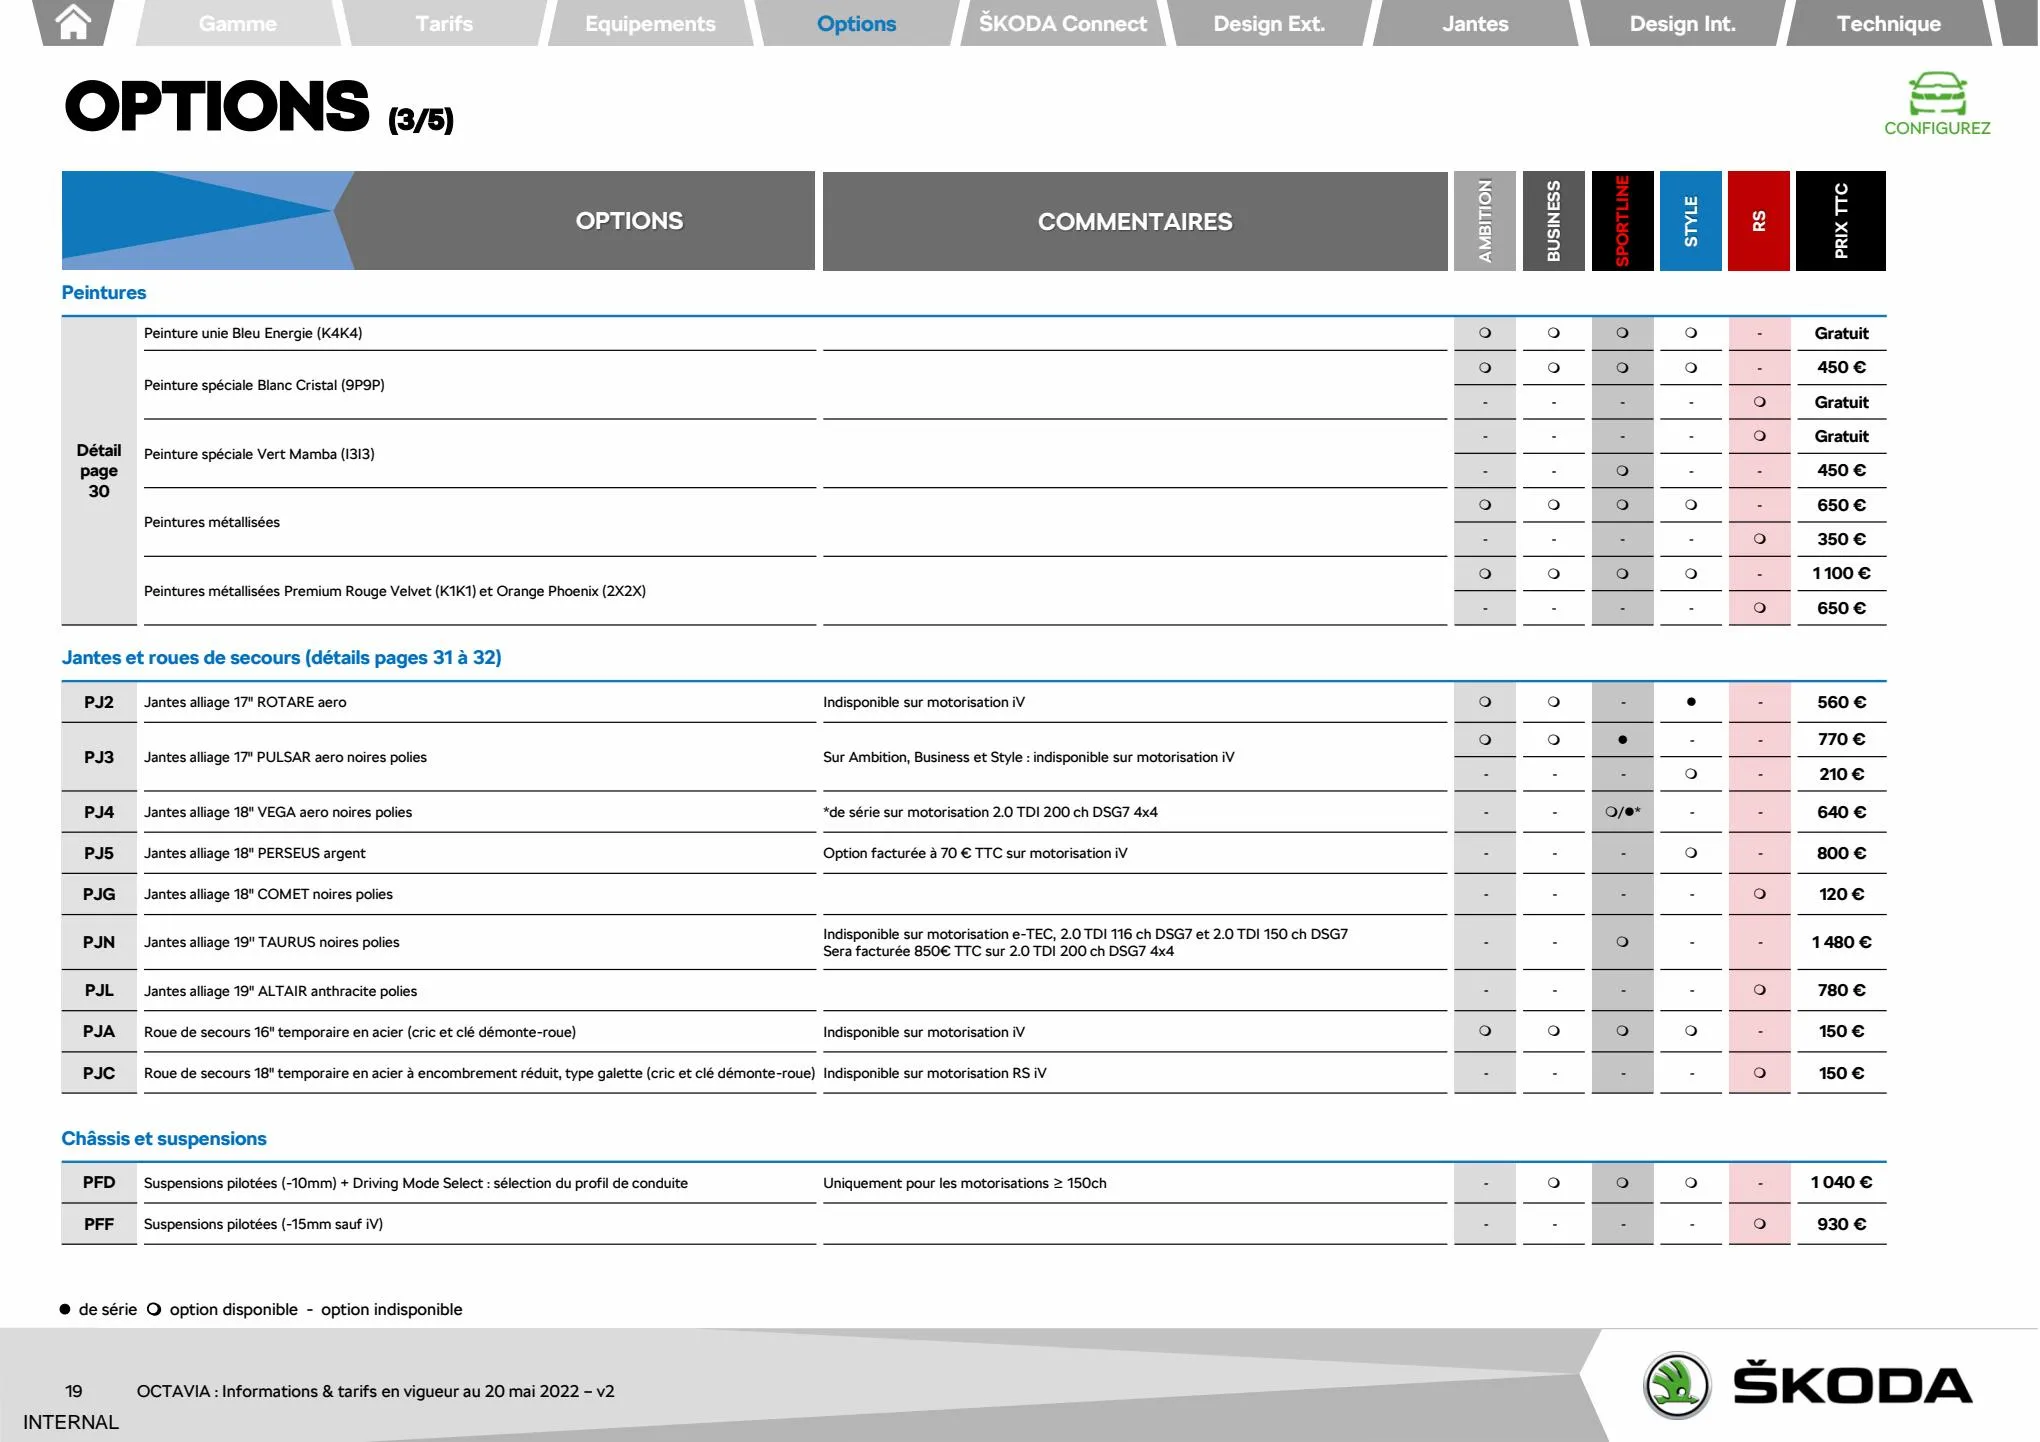Click option code PJ2
The width and height of the screenshot is (2040, 1442).
pyautogui.click(x=99, y=702)
